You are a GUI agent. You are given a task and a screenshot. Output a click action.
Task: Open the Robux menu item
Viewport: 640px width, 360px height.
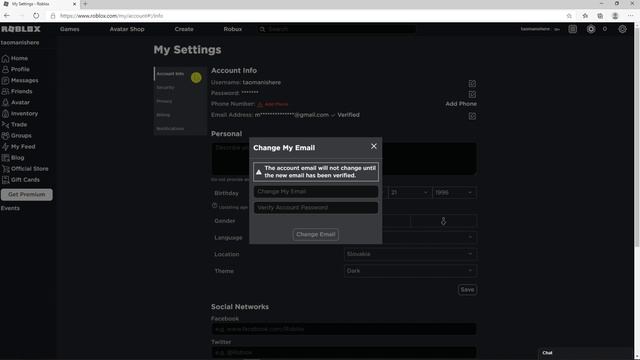click(x=233, y=29)
